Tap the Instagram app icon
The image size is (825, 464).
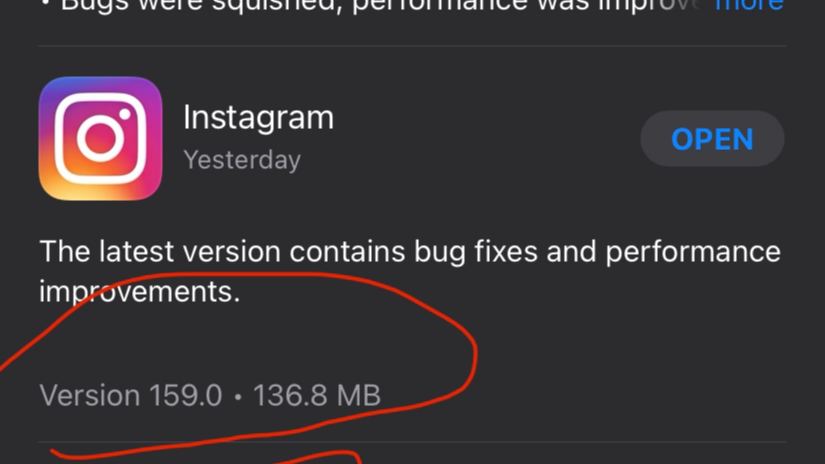[100, 138]
